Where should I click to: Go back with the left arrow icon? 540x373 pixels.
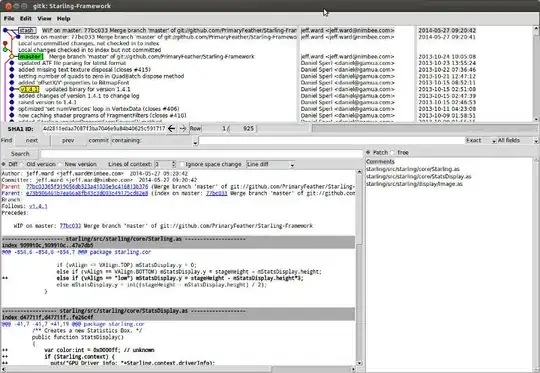pyautogui.click(x=172, y=128)
